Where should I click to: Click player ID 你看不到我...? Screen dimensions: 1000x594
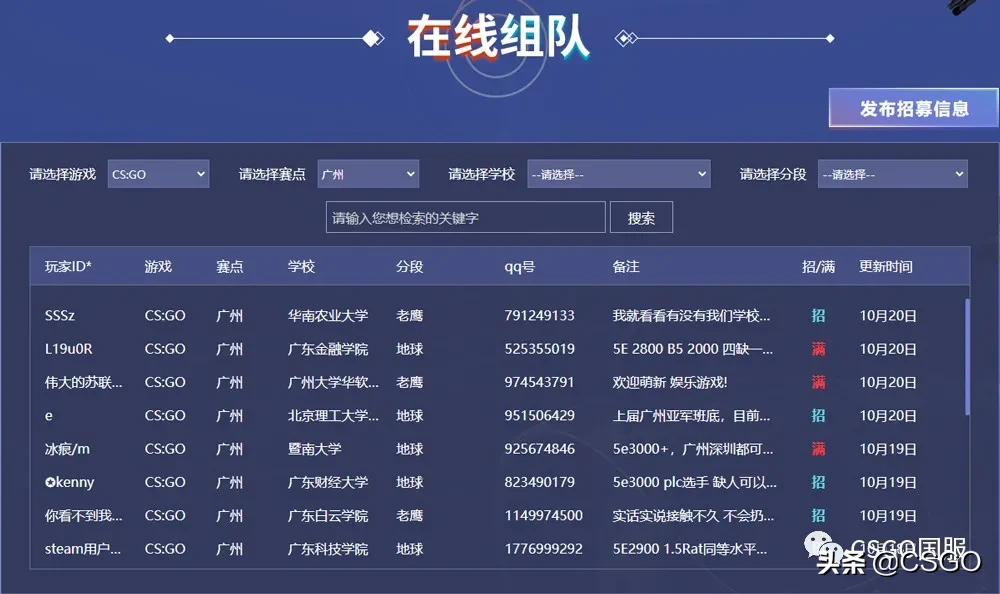pos(84,516)
